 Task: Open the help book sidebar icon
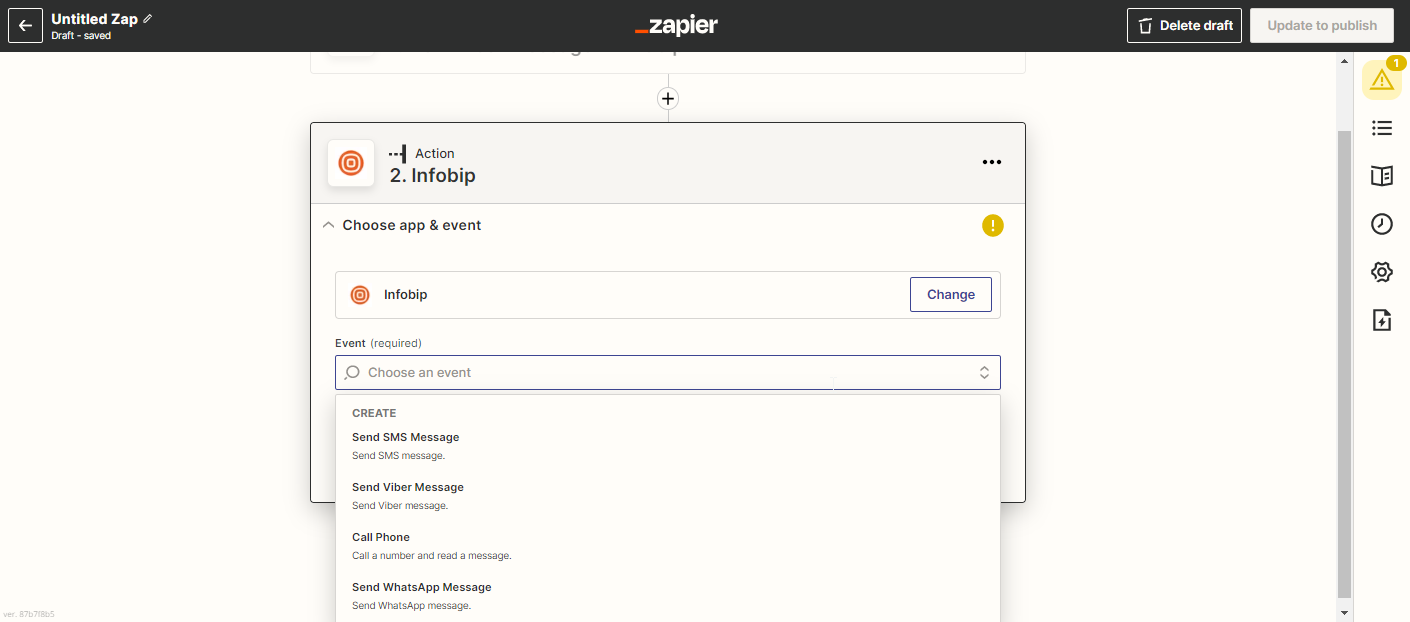pos(1381,176)
